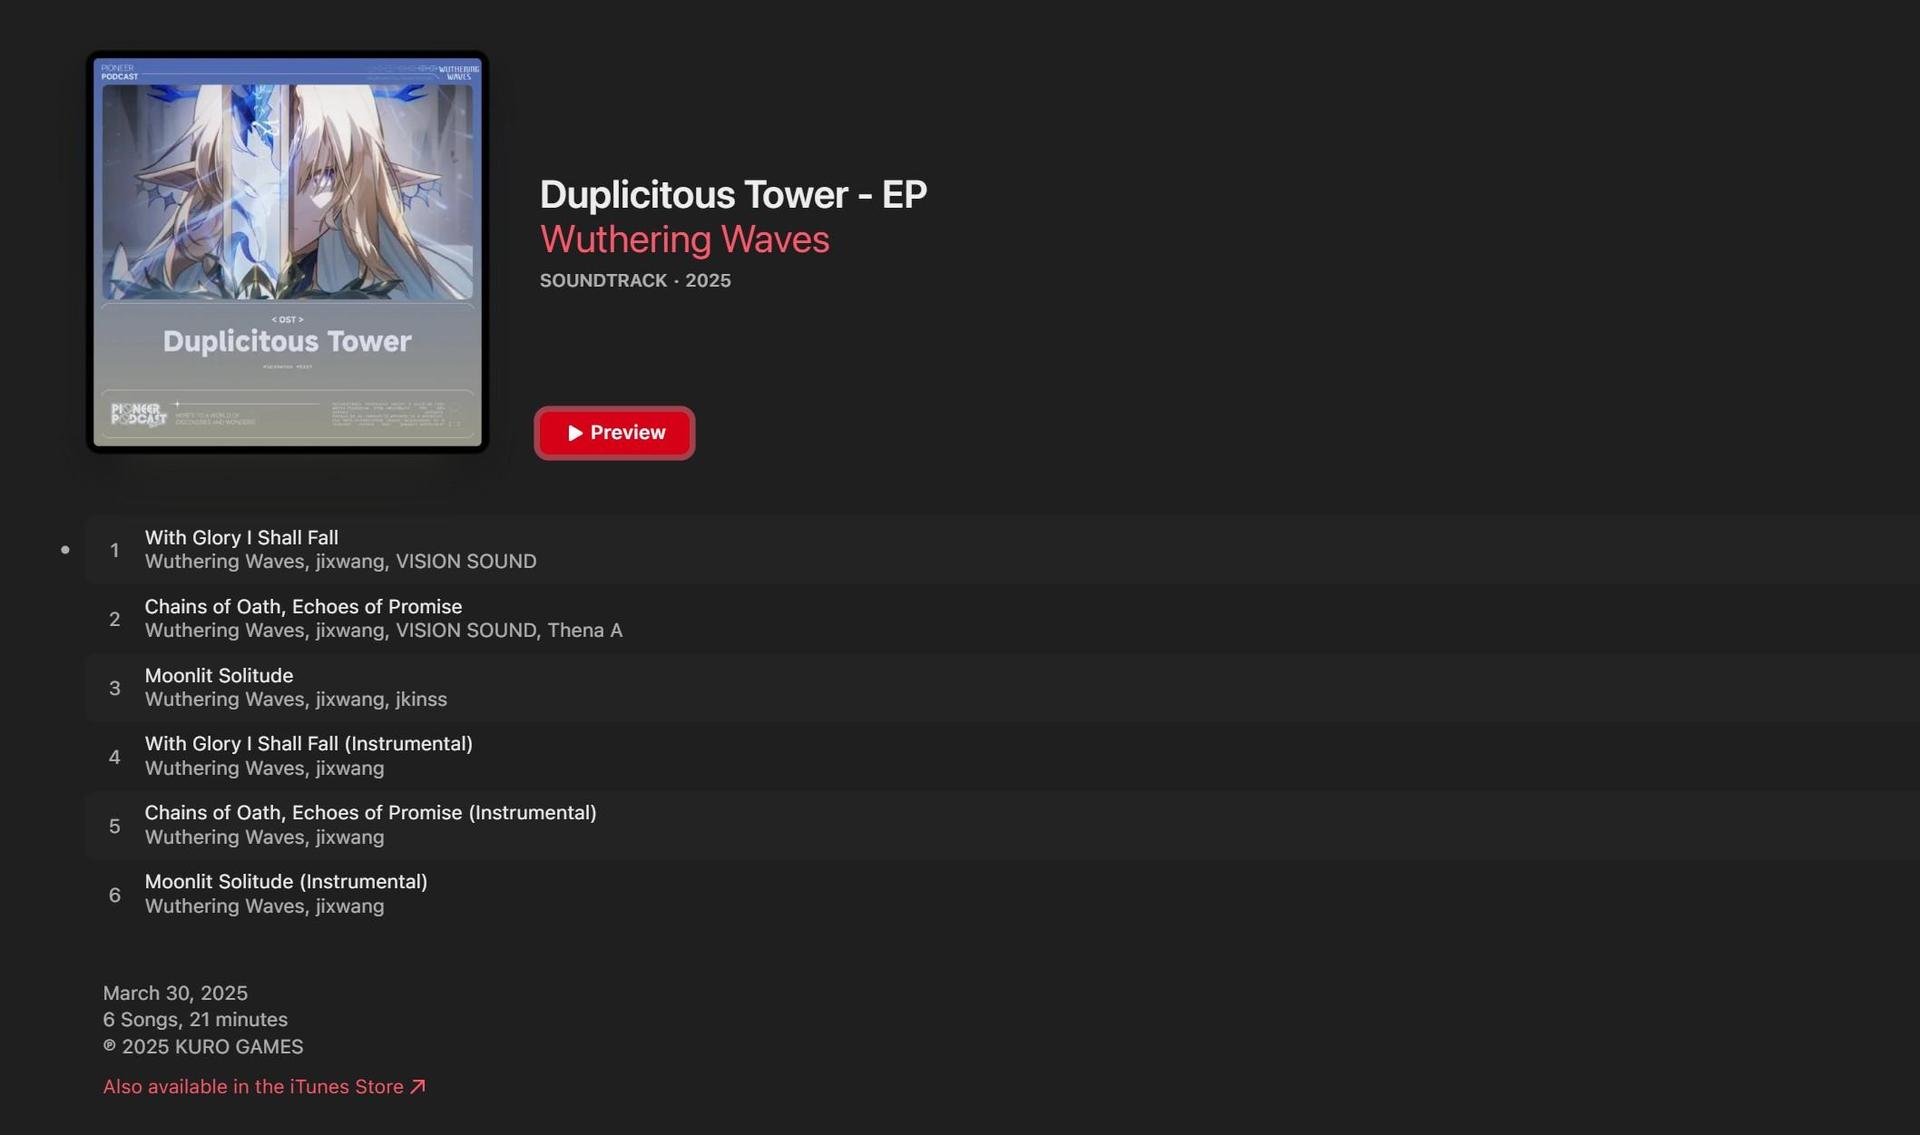Viewport: 1920px width, 1135px height.
Task: Follow the "Also available in the iTunes Store" link
Action: click(x=264, y=1087)
